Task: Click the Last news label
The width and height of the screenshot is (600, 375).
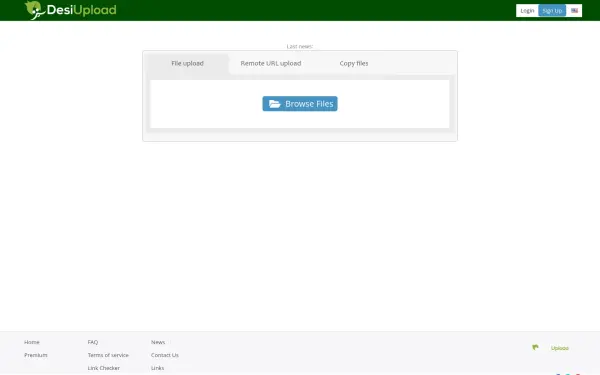Action: click(x=300, y=46)
